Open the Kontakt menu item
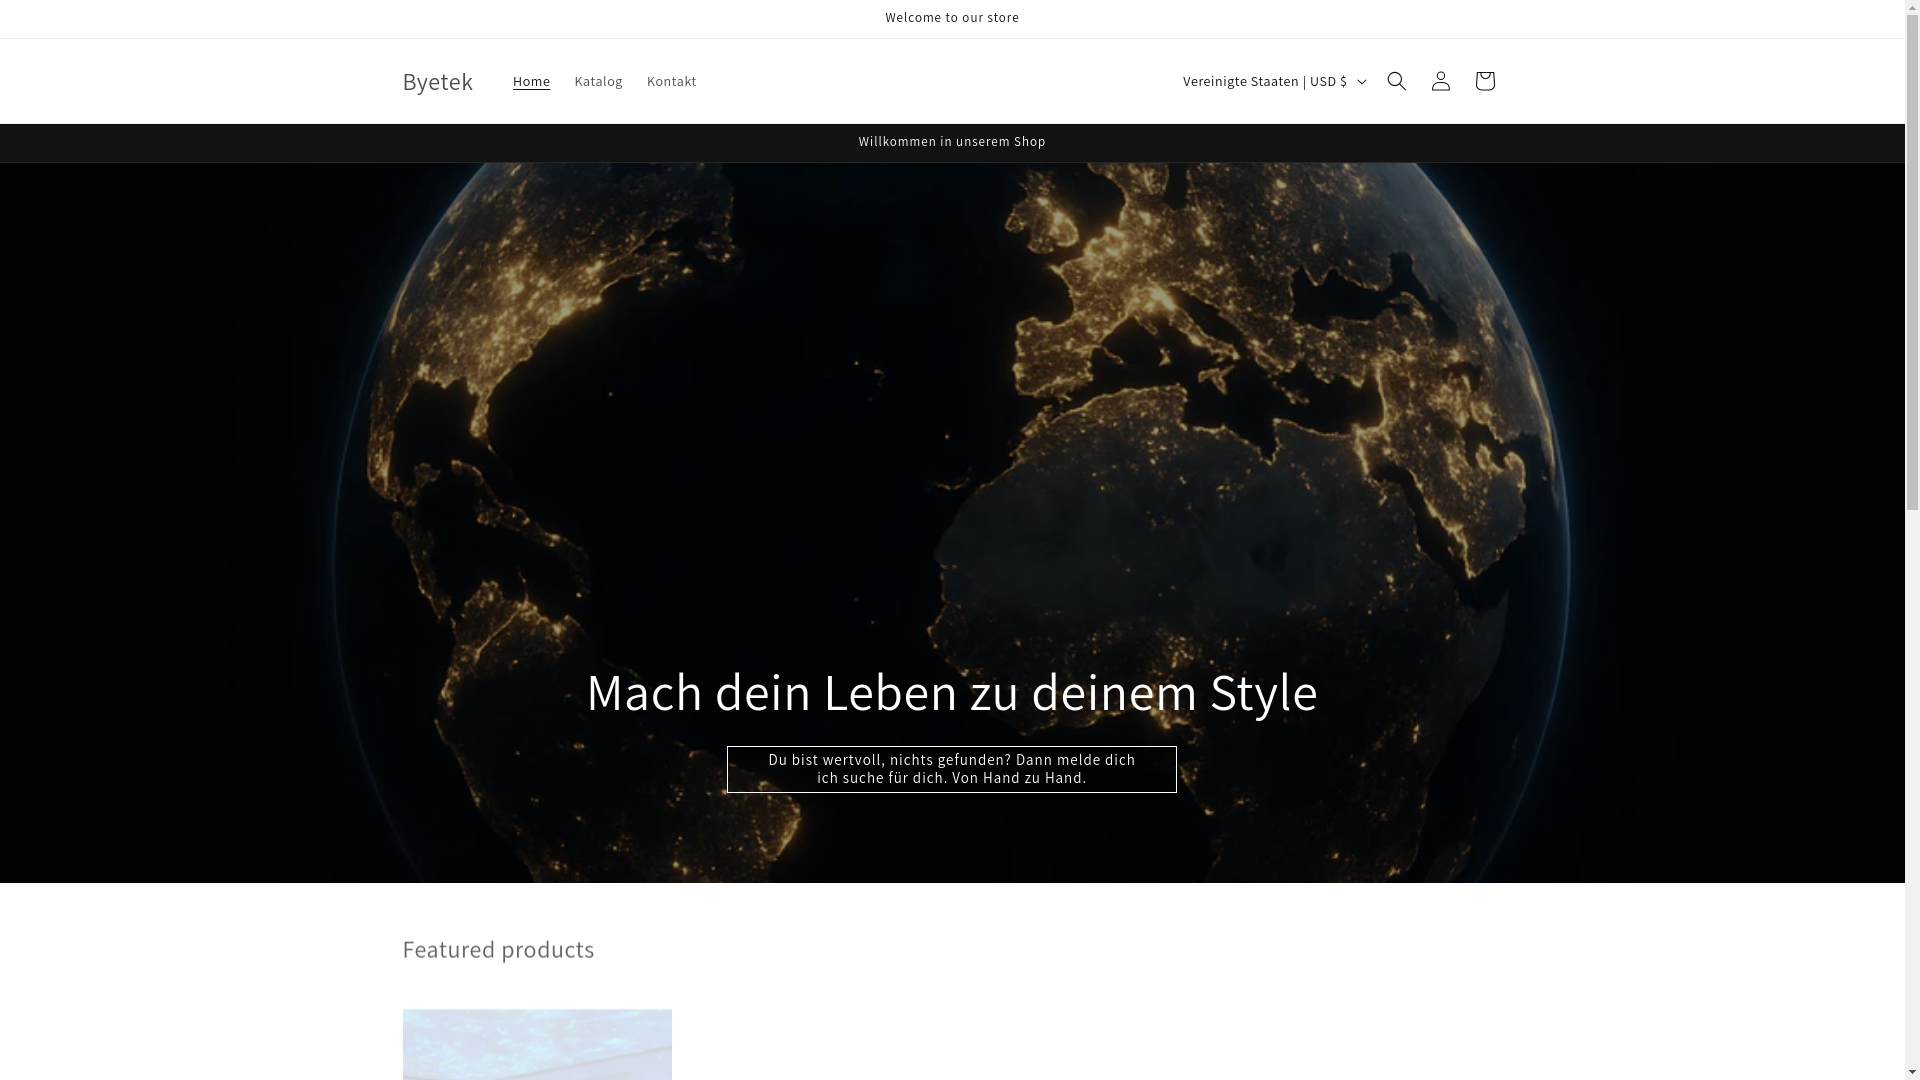1920x1080 pixels. (x=671, y=81)
